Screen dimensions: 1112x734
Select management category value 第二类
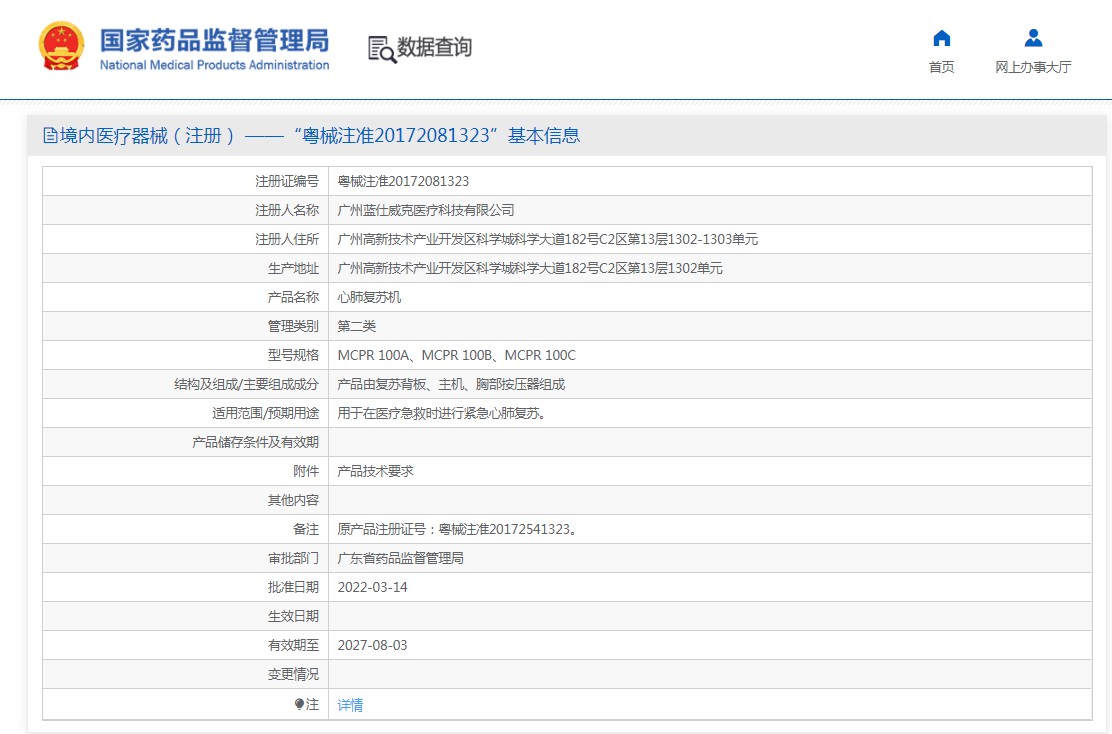point(357,326)
